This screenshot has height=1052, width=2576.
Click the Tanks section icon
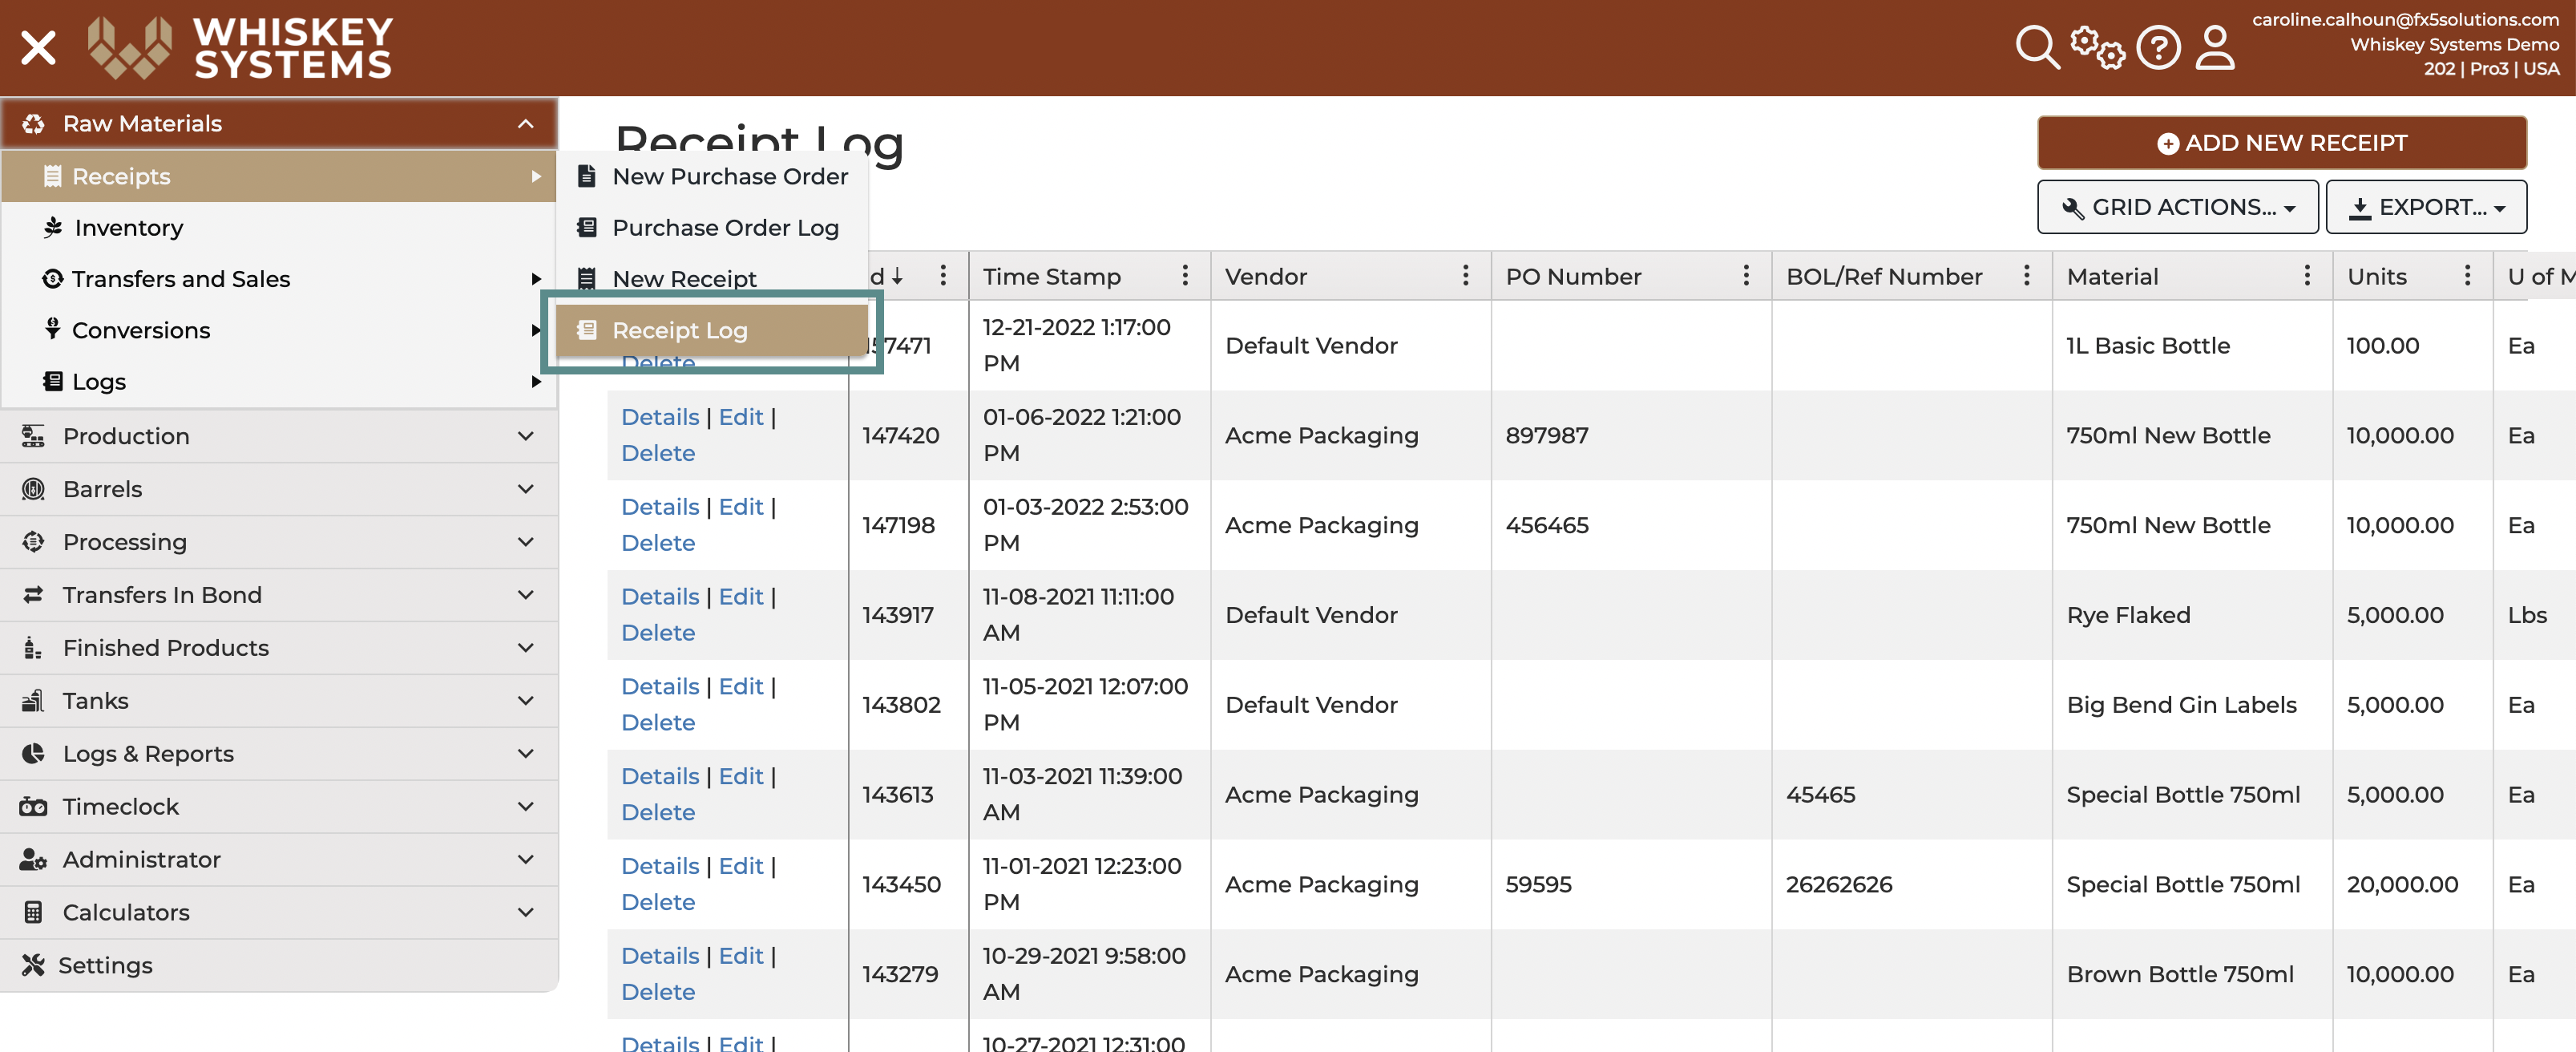tap(33, 701)
